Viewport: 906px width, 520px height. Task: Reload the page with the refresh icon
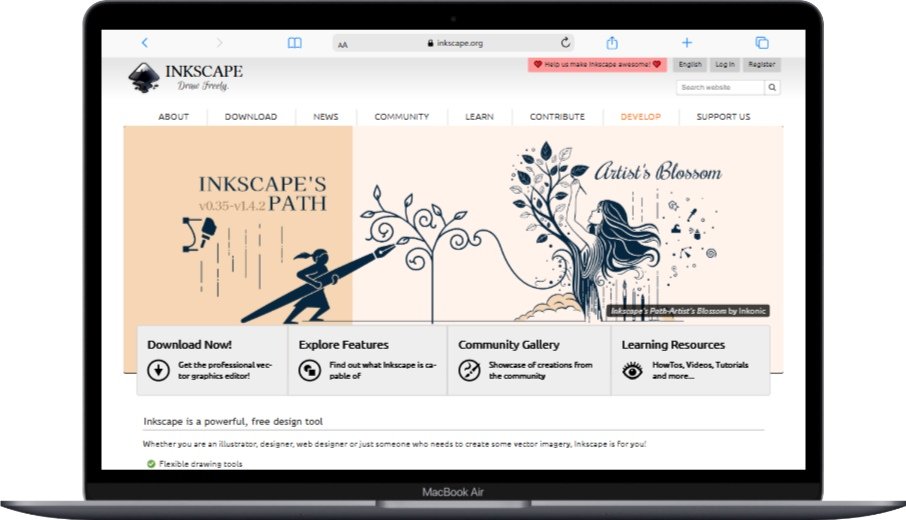tap(566, 42)
